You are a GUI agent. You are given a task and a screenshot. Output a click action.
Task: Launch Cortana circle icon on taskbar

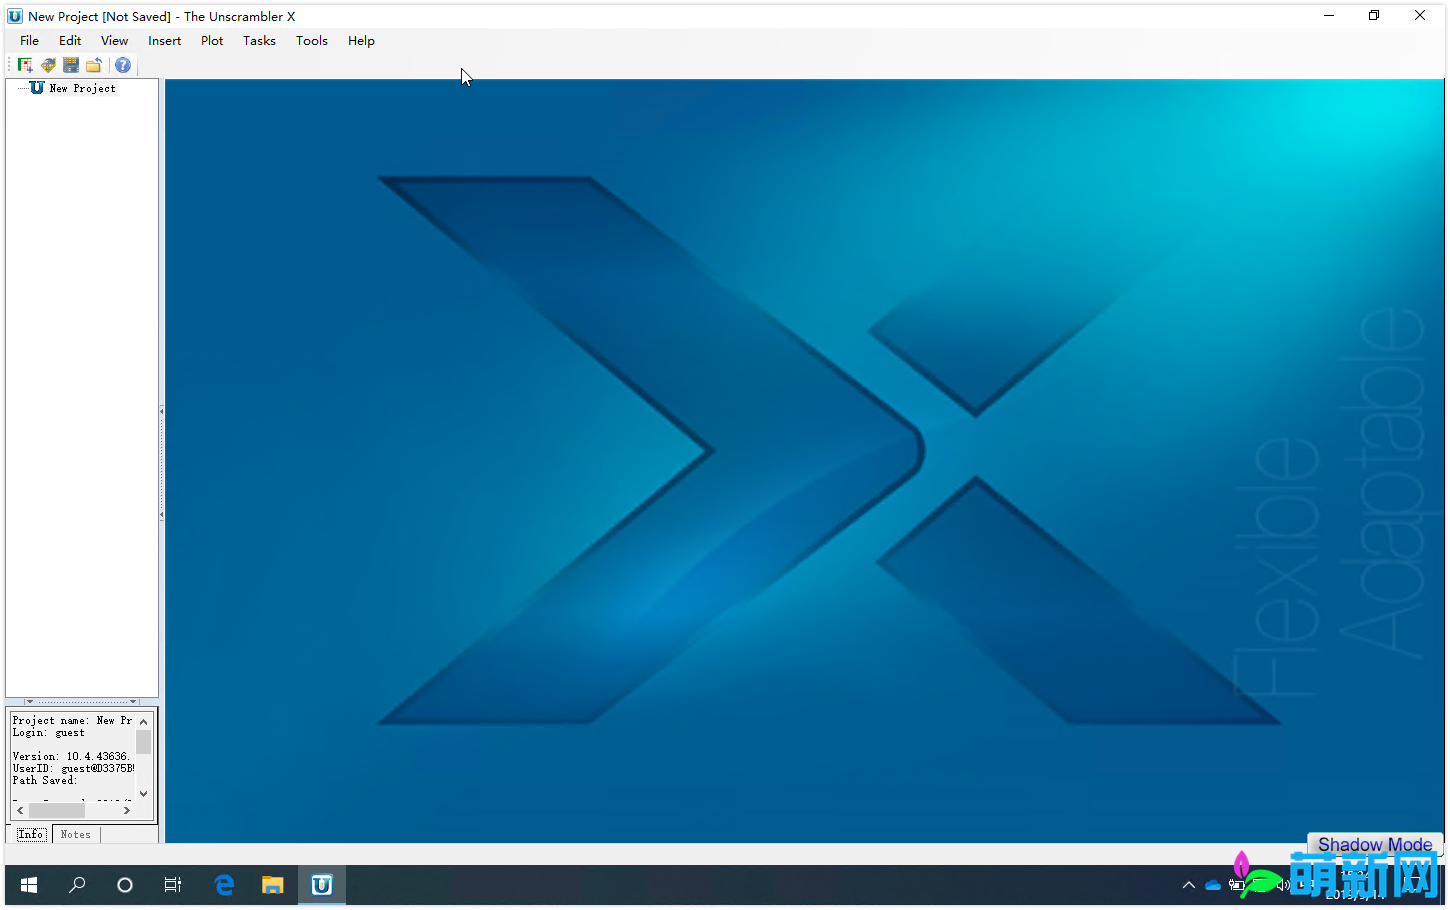coord(125,885)
